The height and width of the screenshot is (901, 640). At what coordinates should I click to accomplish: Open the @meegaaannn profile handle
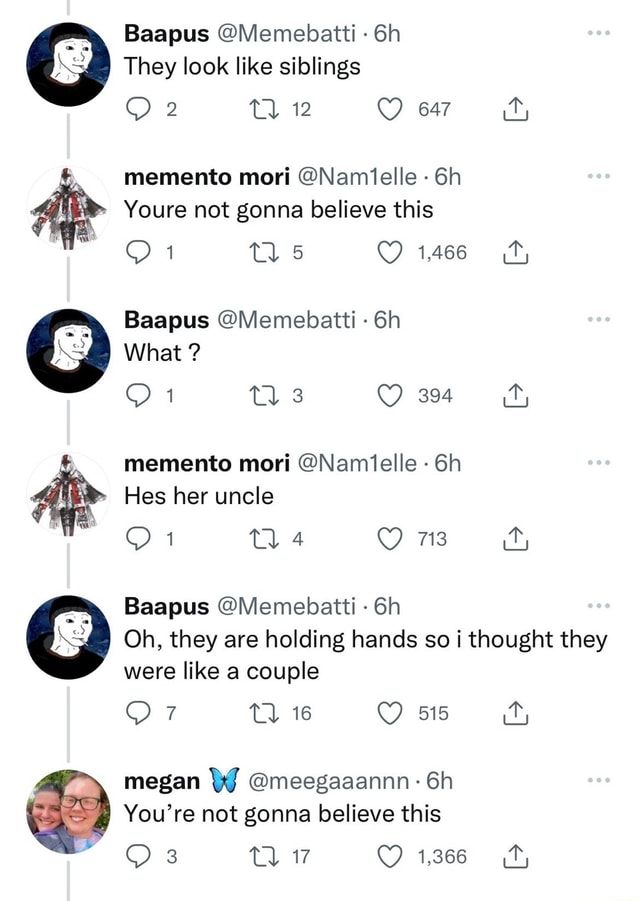[x=329, y=781]
